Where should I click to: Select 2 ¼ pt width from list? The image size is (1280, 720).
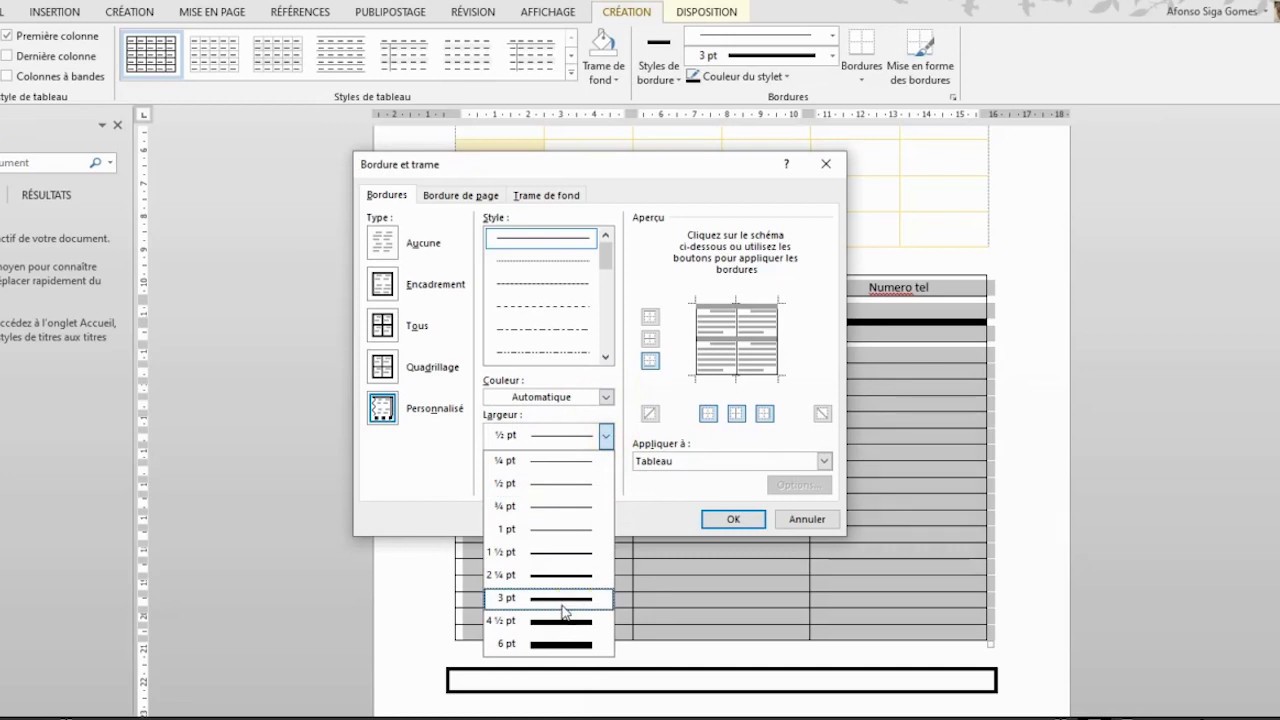(548, 575)
